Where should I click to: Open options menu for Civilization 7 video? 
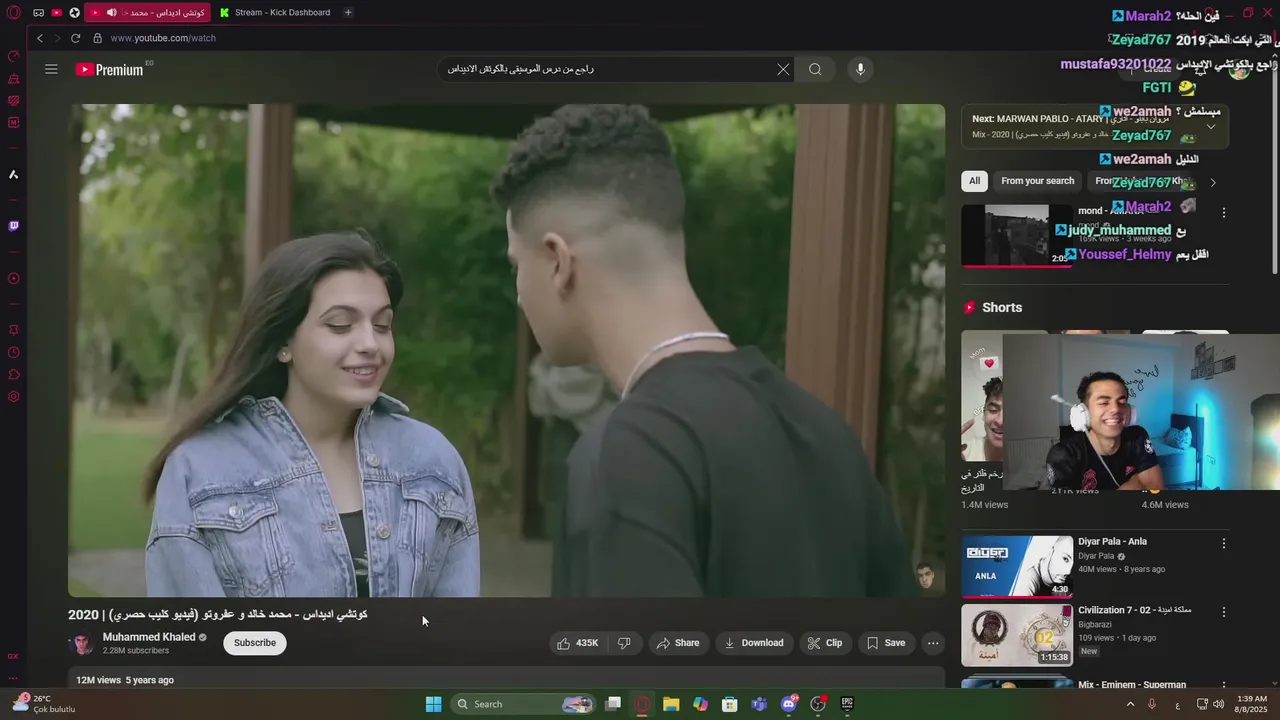pos(1223,612)
